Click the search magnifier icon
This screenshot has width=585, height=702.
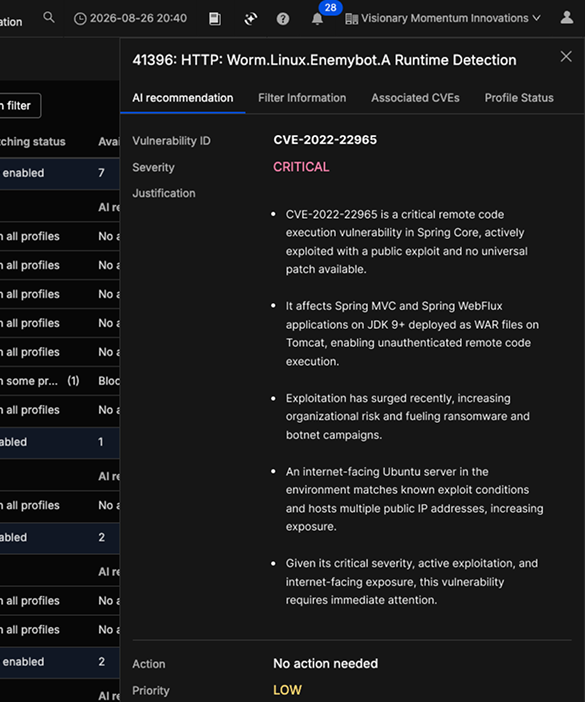coord(49,18)
